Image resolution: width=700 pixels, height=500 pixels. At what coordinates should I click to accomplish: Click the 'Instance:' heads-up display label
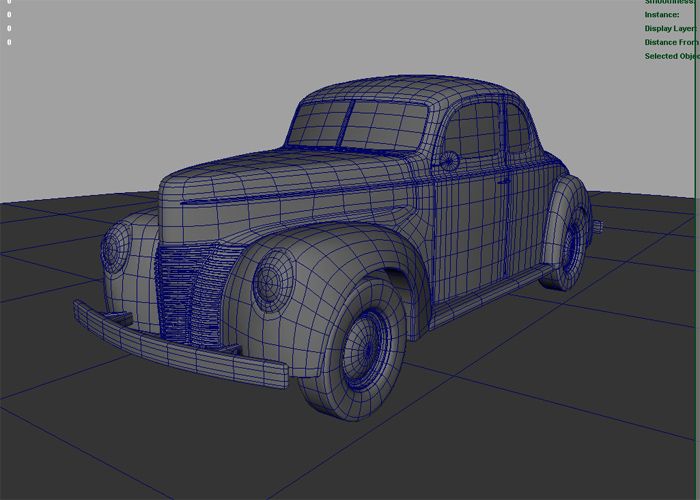[662, 15]
